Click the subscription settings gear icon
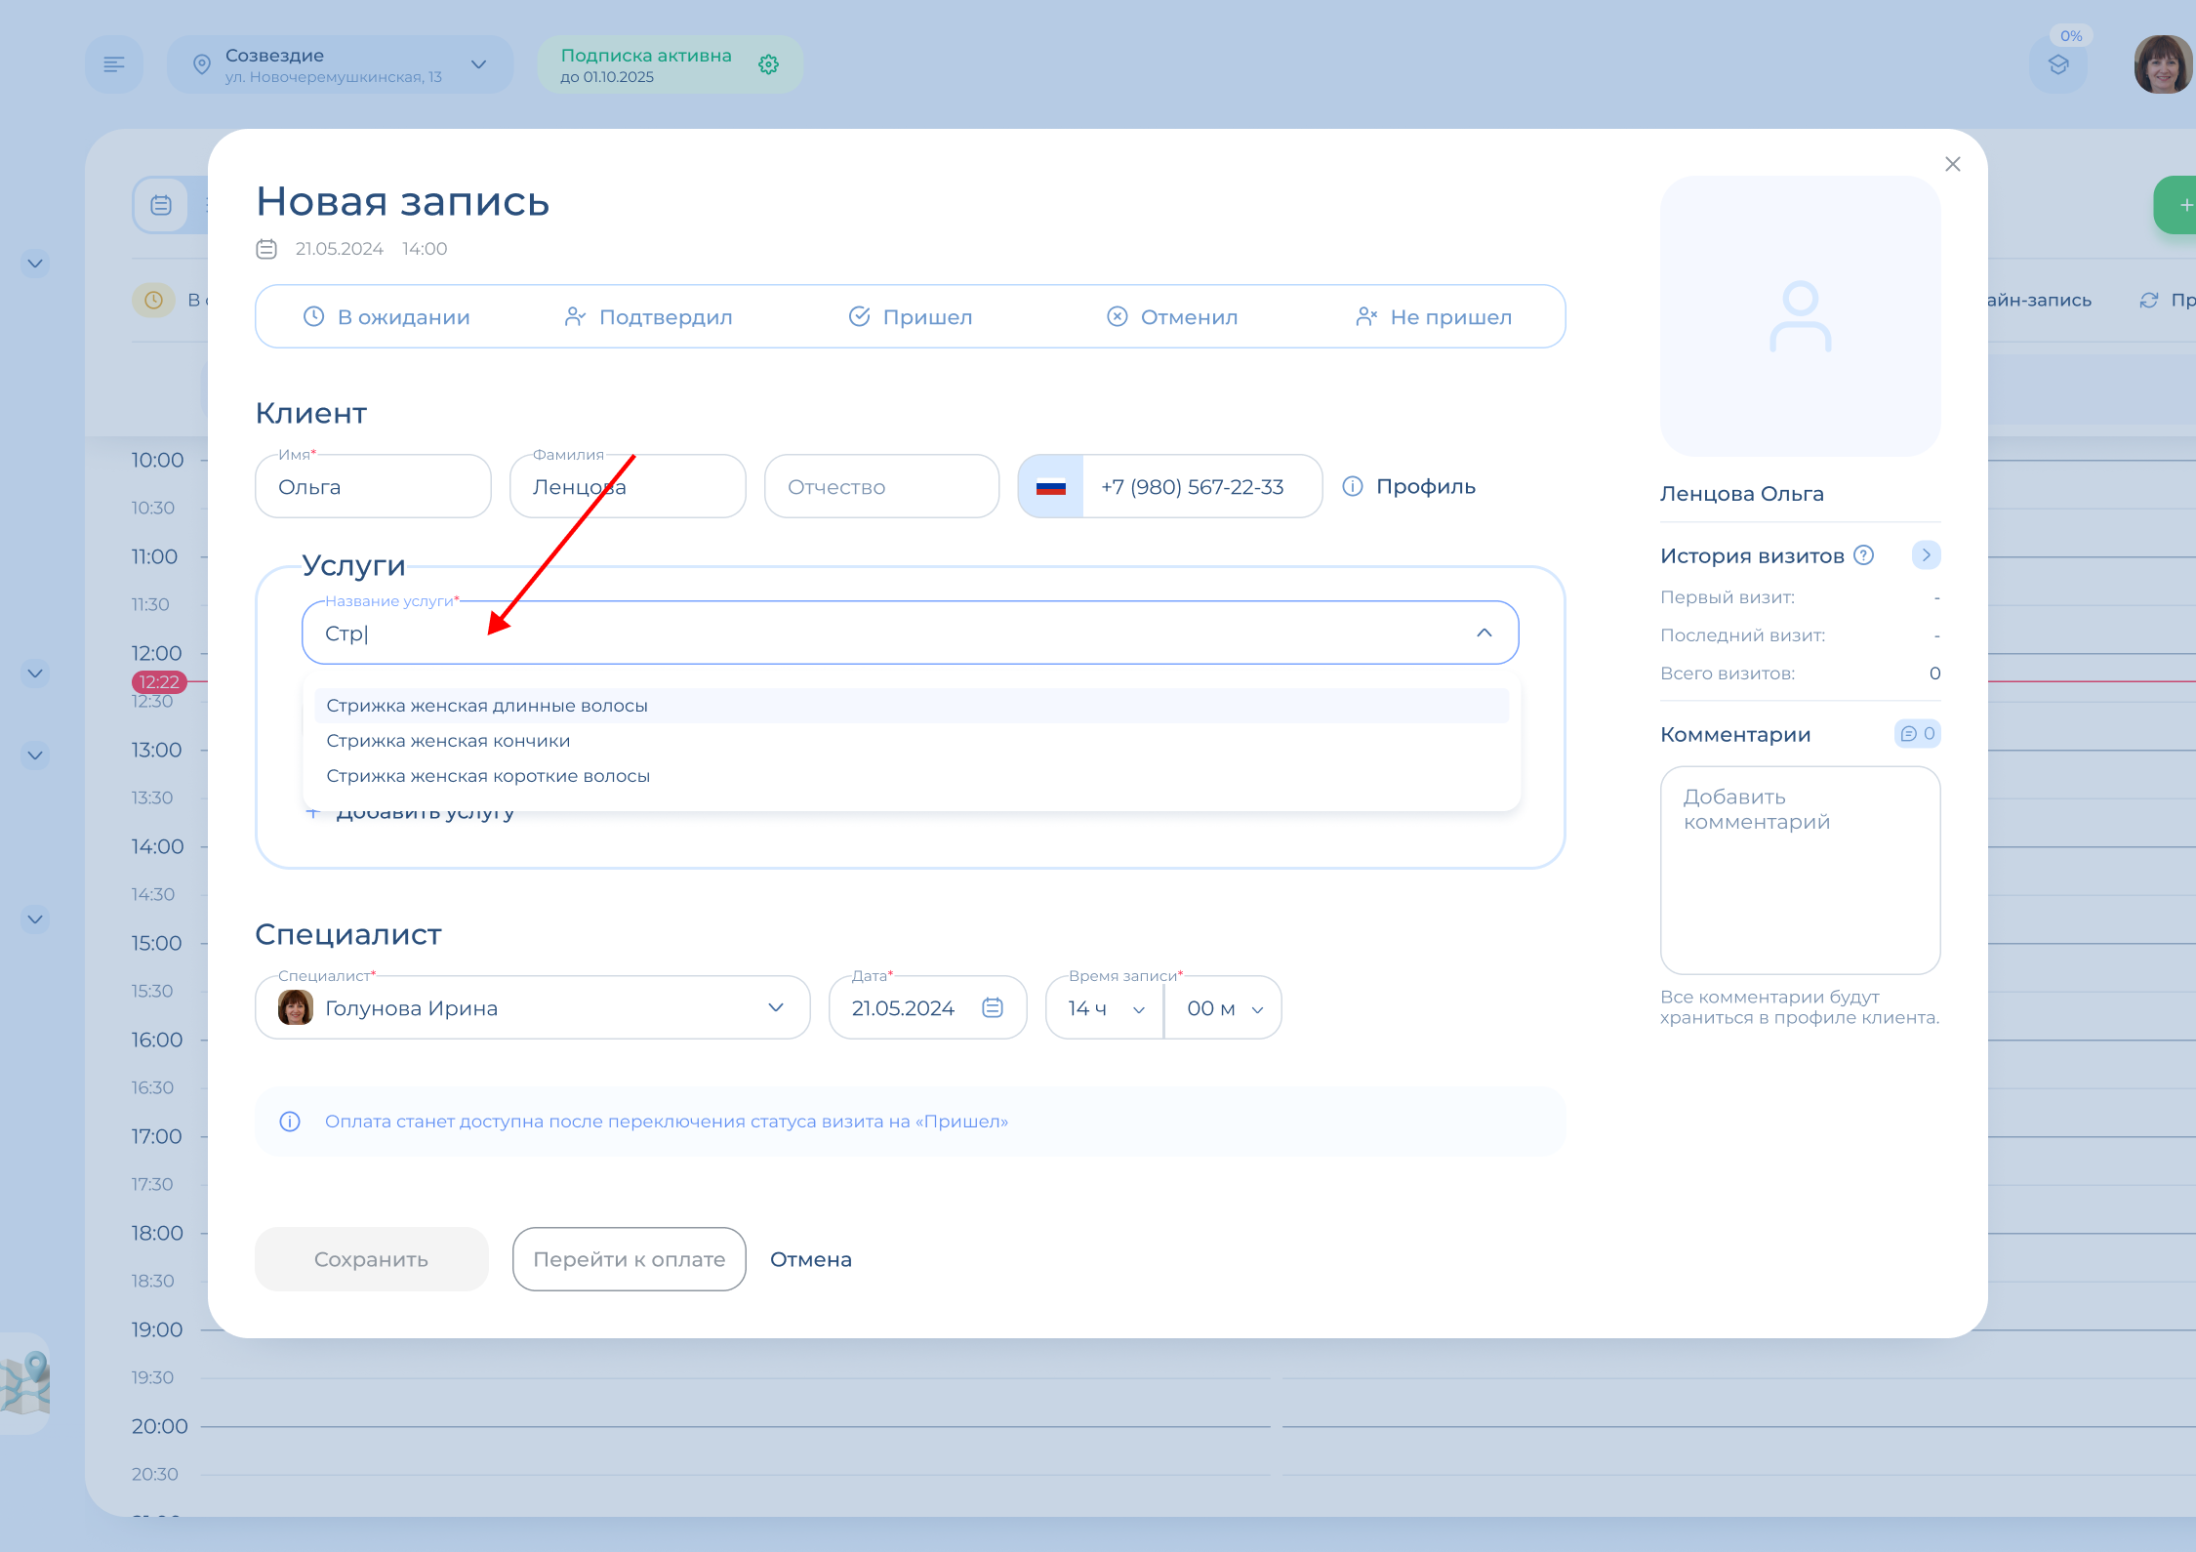The height and width of the screenshot is (1552, 2196). click(768, 65)
